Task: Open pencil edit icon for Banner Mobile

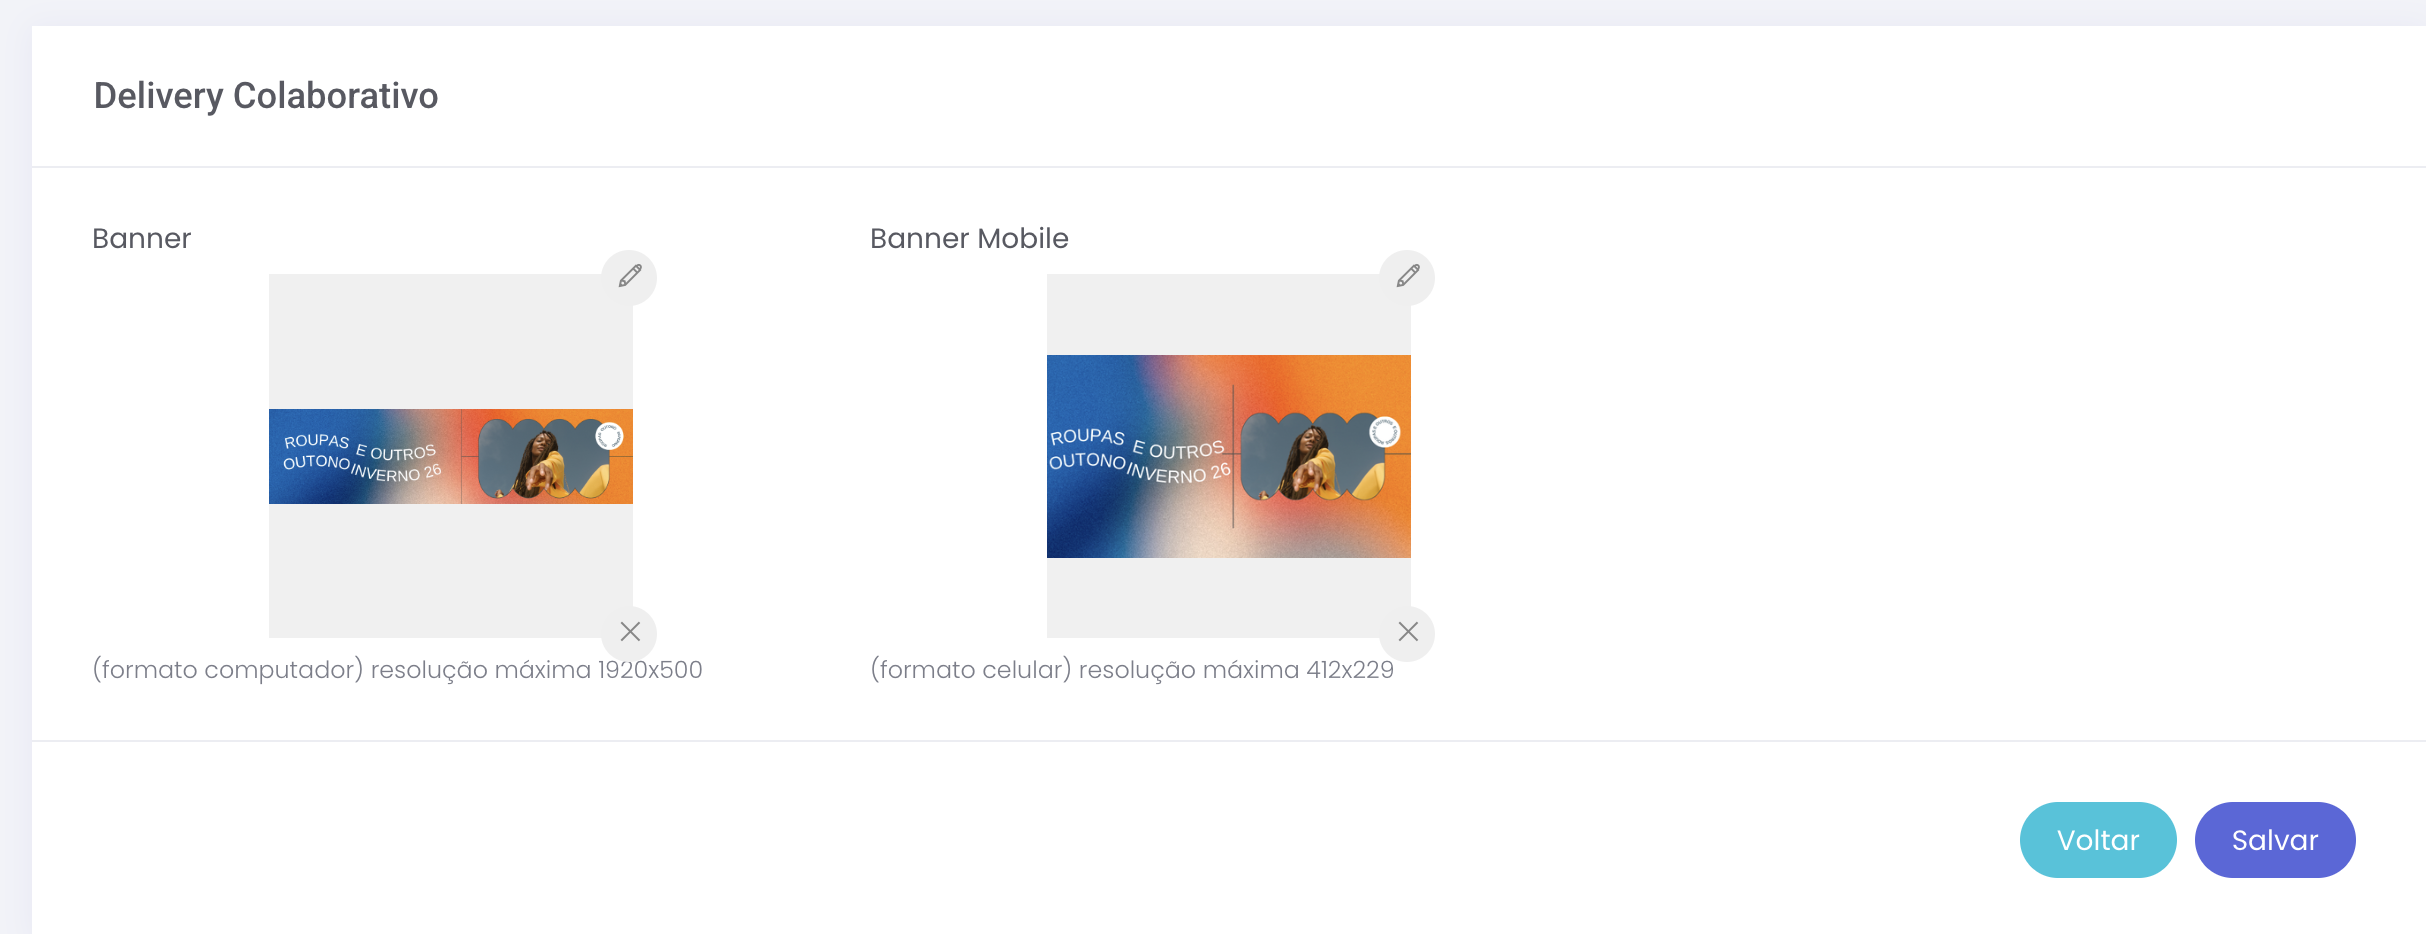Action: coord(1407,277)
